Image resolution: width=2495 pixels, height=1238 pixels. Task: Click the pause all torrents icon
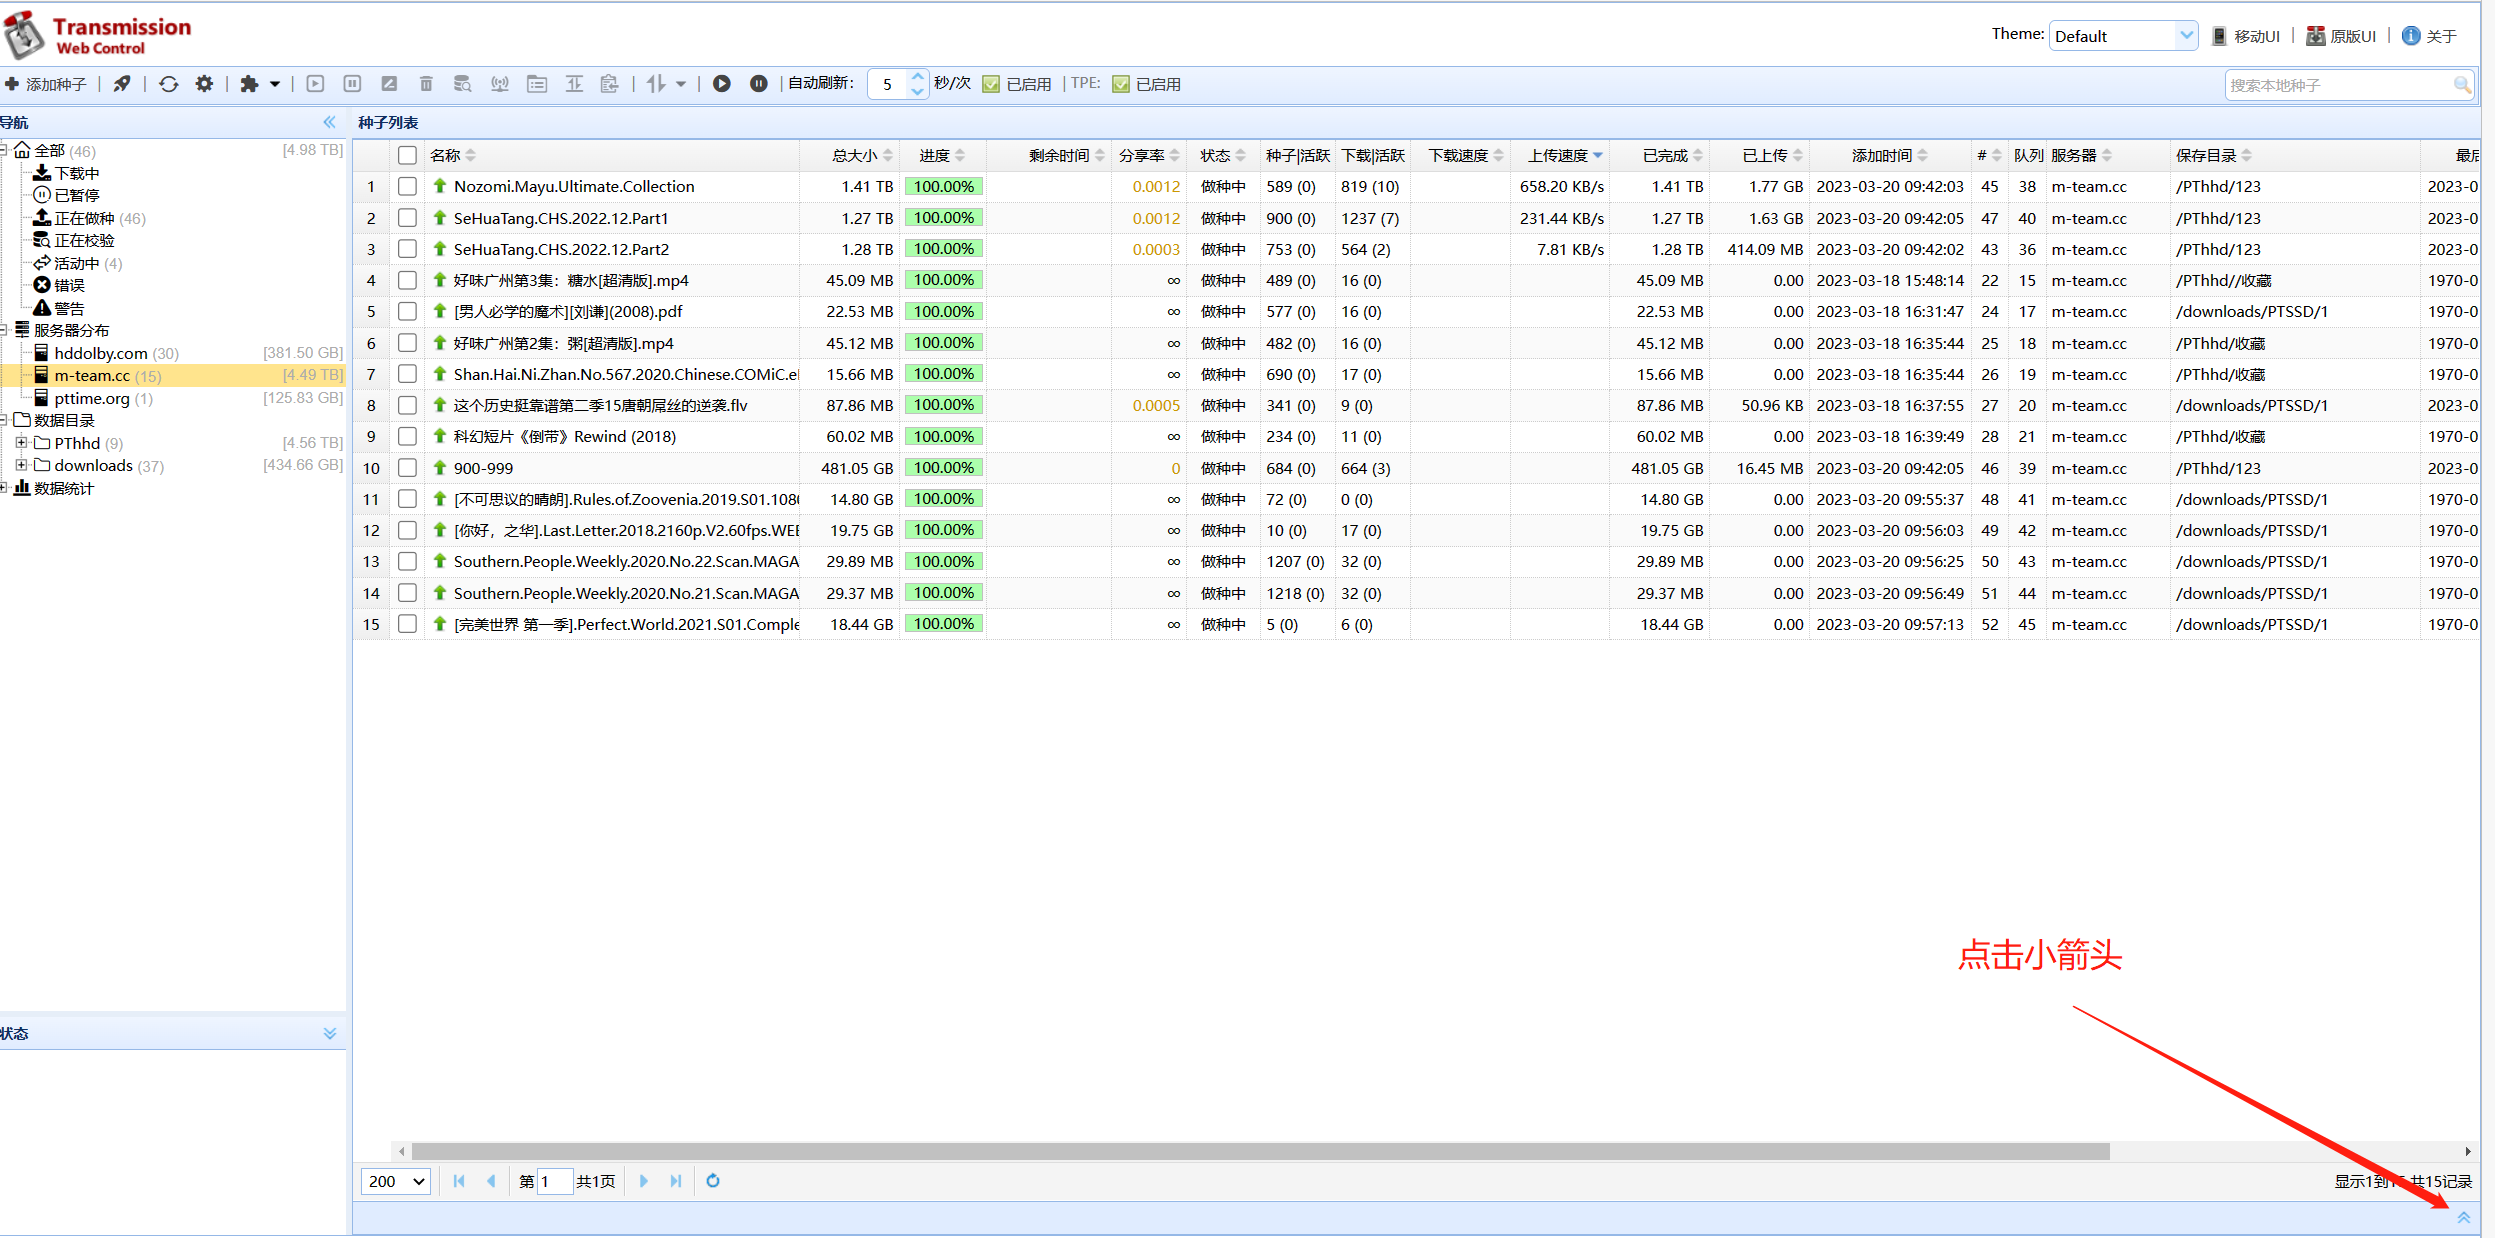pos(759,84)
